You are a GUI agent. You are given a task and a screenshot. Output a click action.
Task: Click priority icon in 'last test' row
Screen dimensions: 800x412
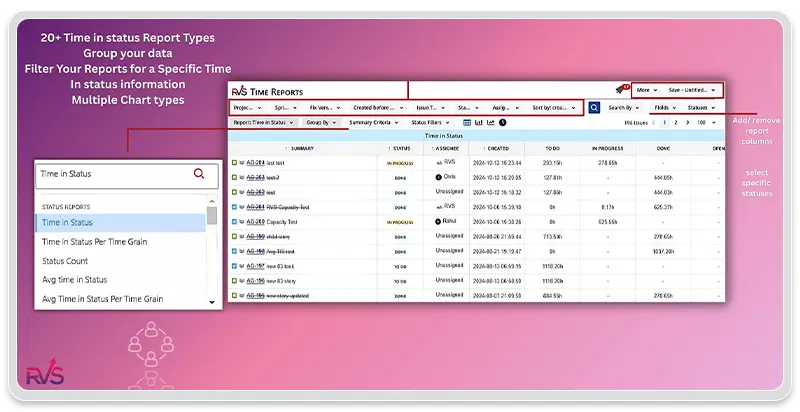point(242,163)
